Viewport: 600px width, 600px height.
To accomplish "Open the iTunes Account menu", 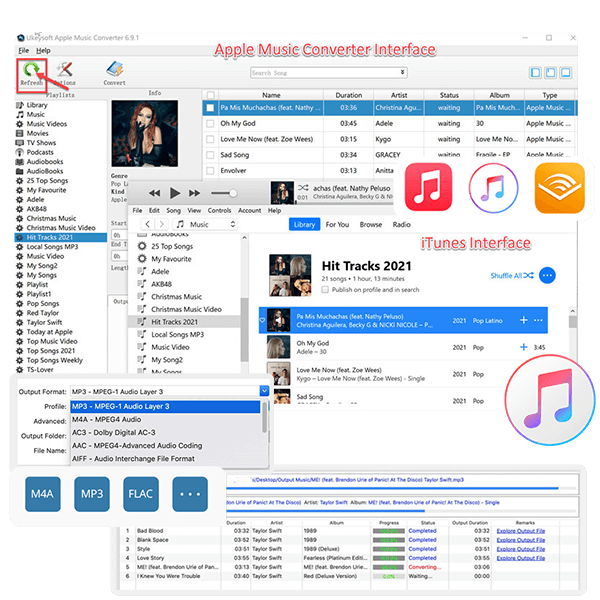I will 249,210.
